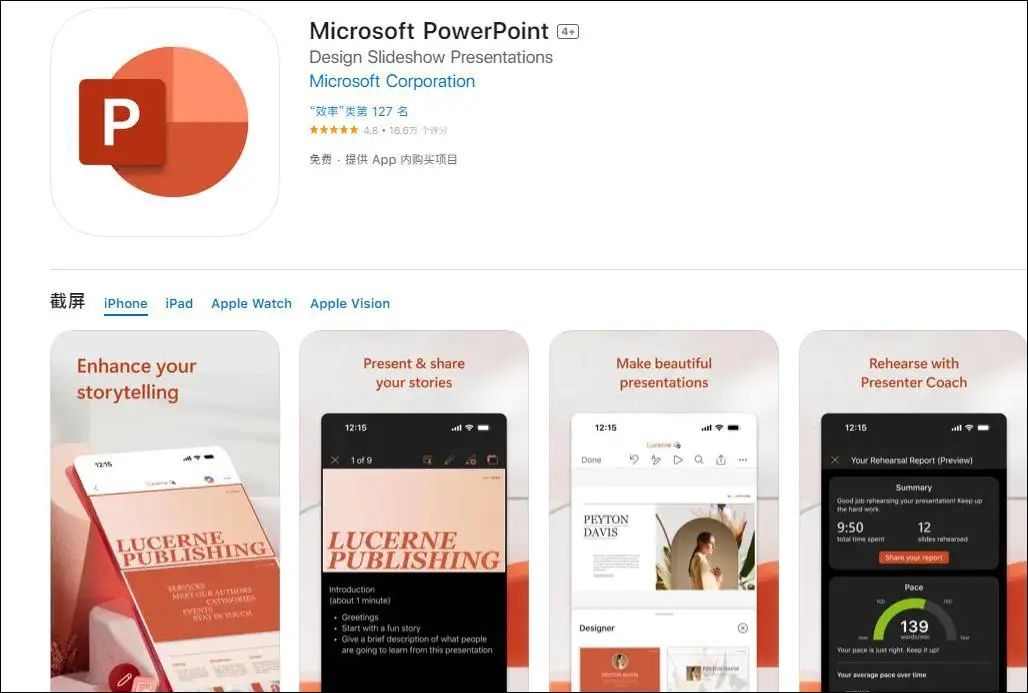Select the iPhone screenshots tab

click(x=125, y=304)
